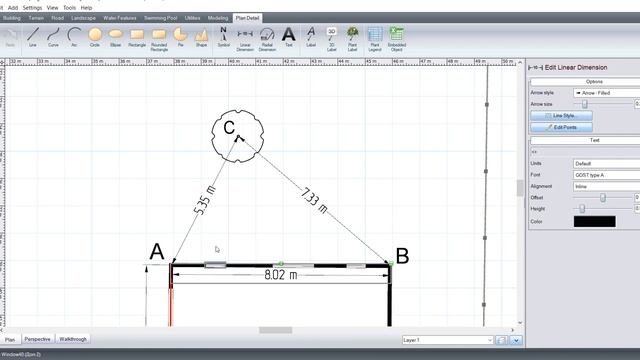
Task: Click the 5.35 m dimension label
Action: pos(204,200)
